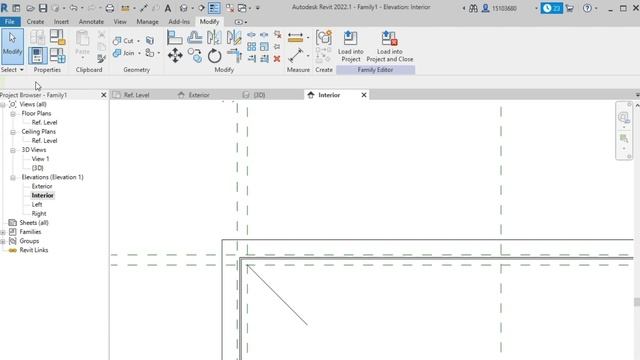640x360 pixels.
Task: Open the Cut dropdown arrow
Action: click(138, 41)
